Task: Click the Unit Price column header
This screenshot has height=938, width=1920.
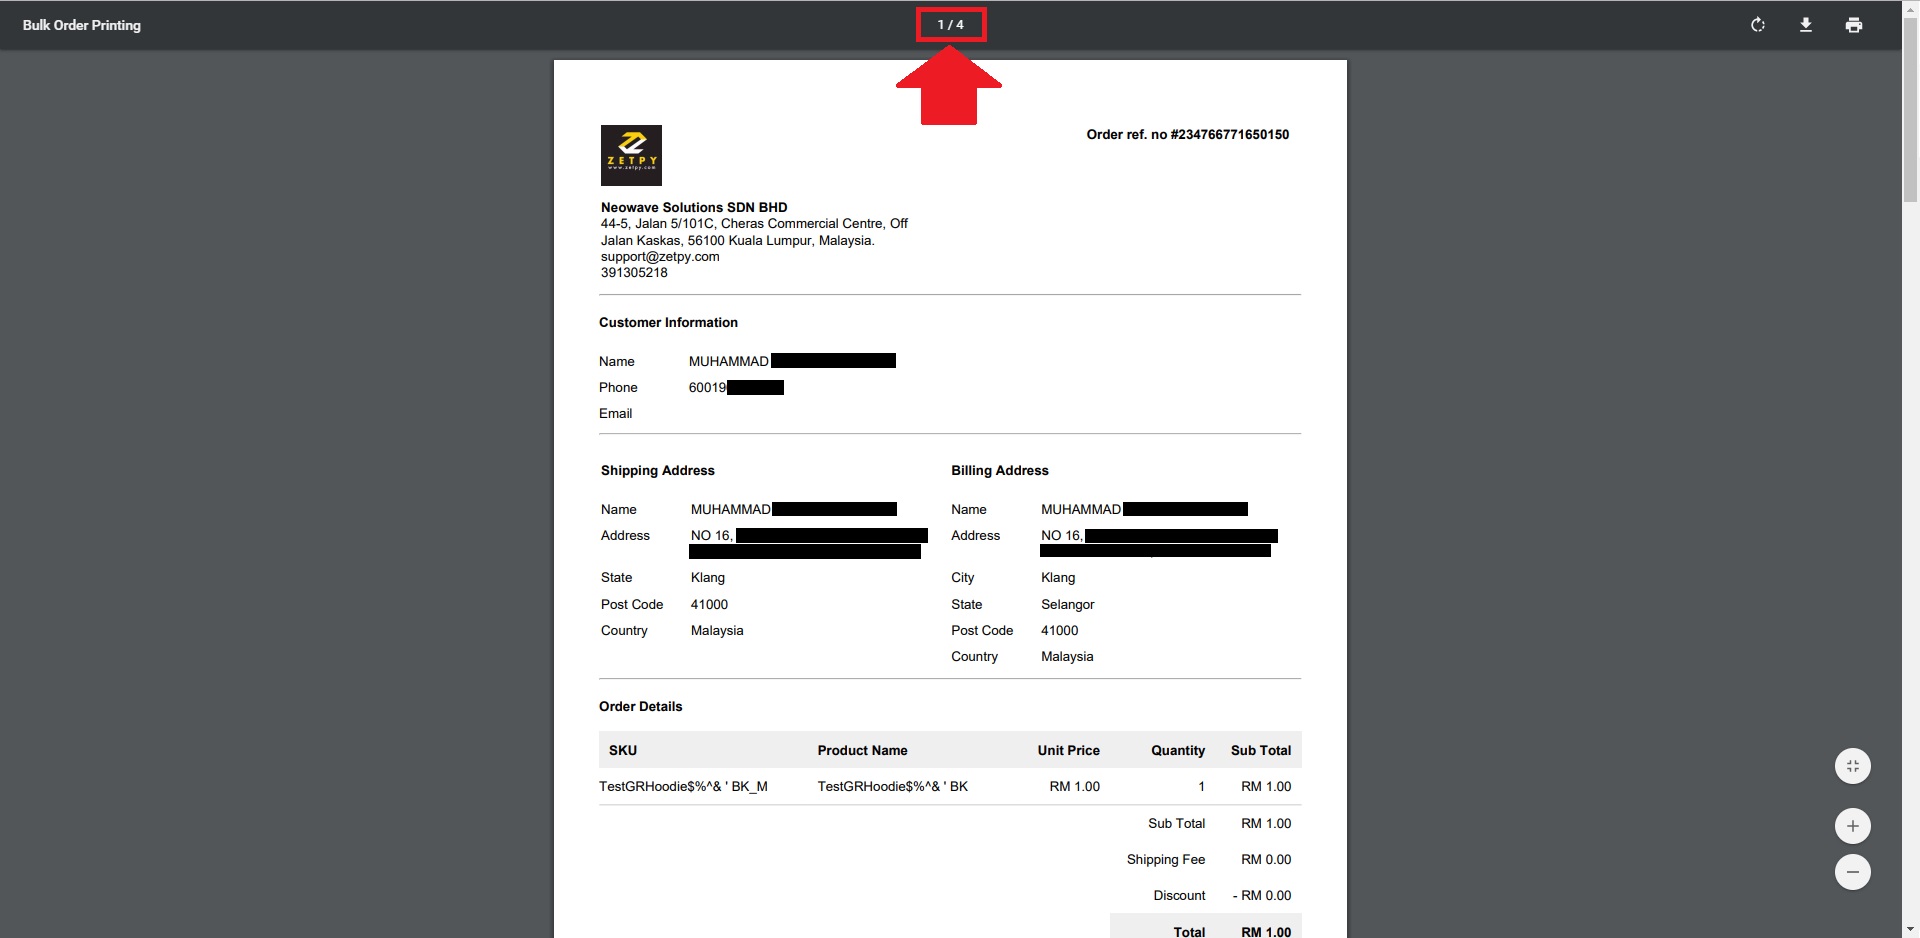Action: (1068, 750)
